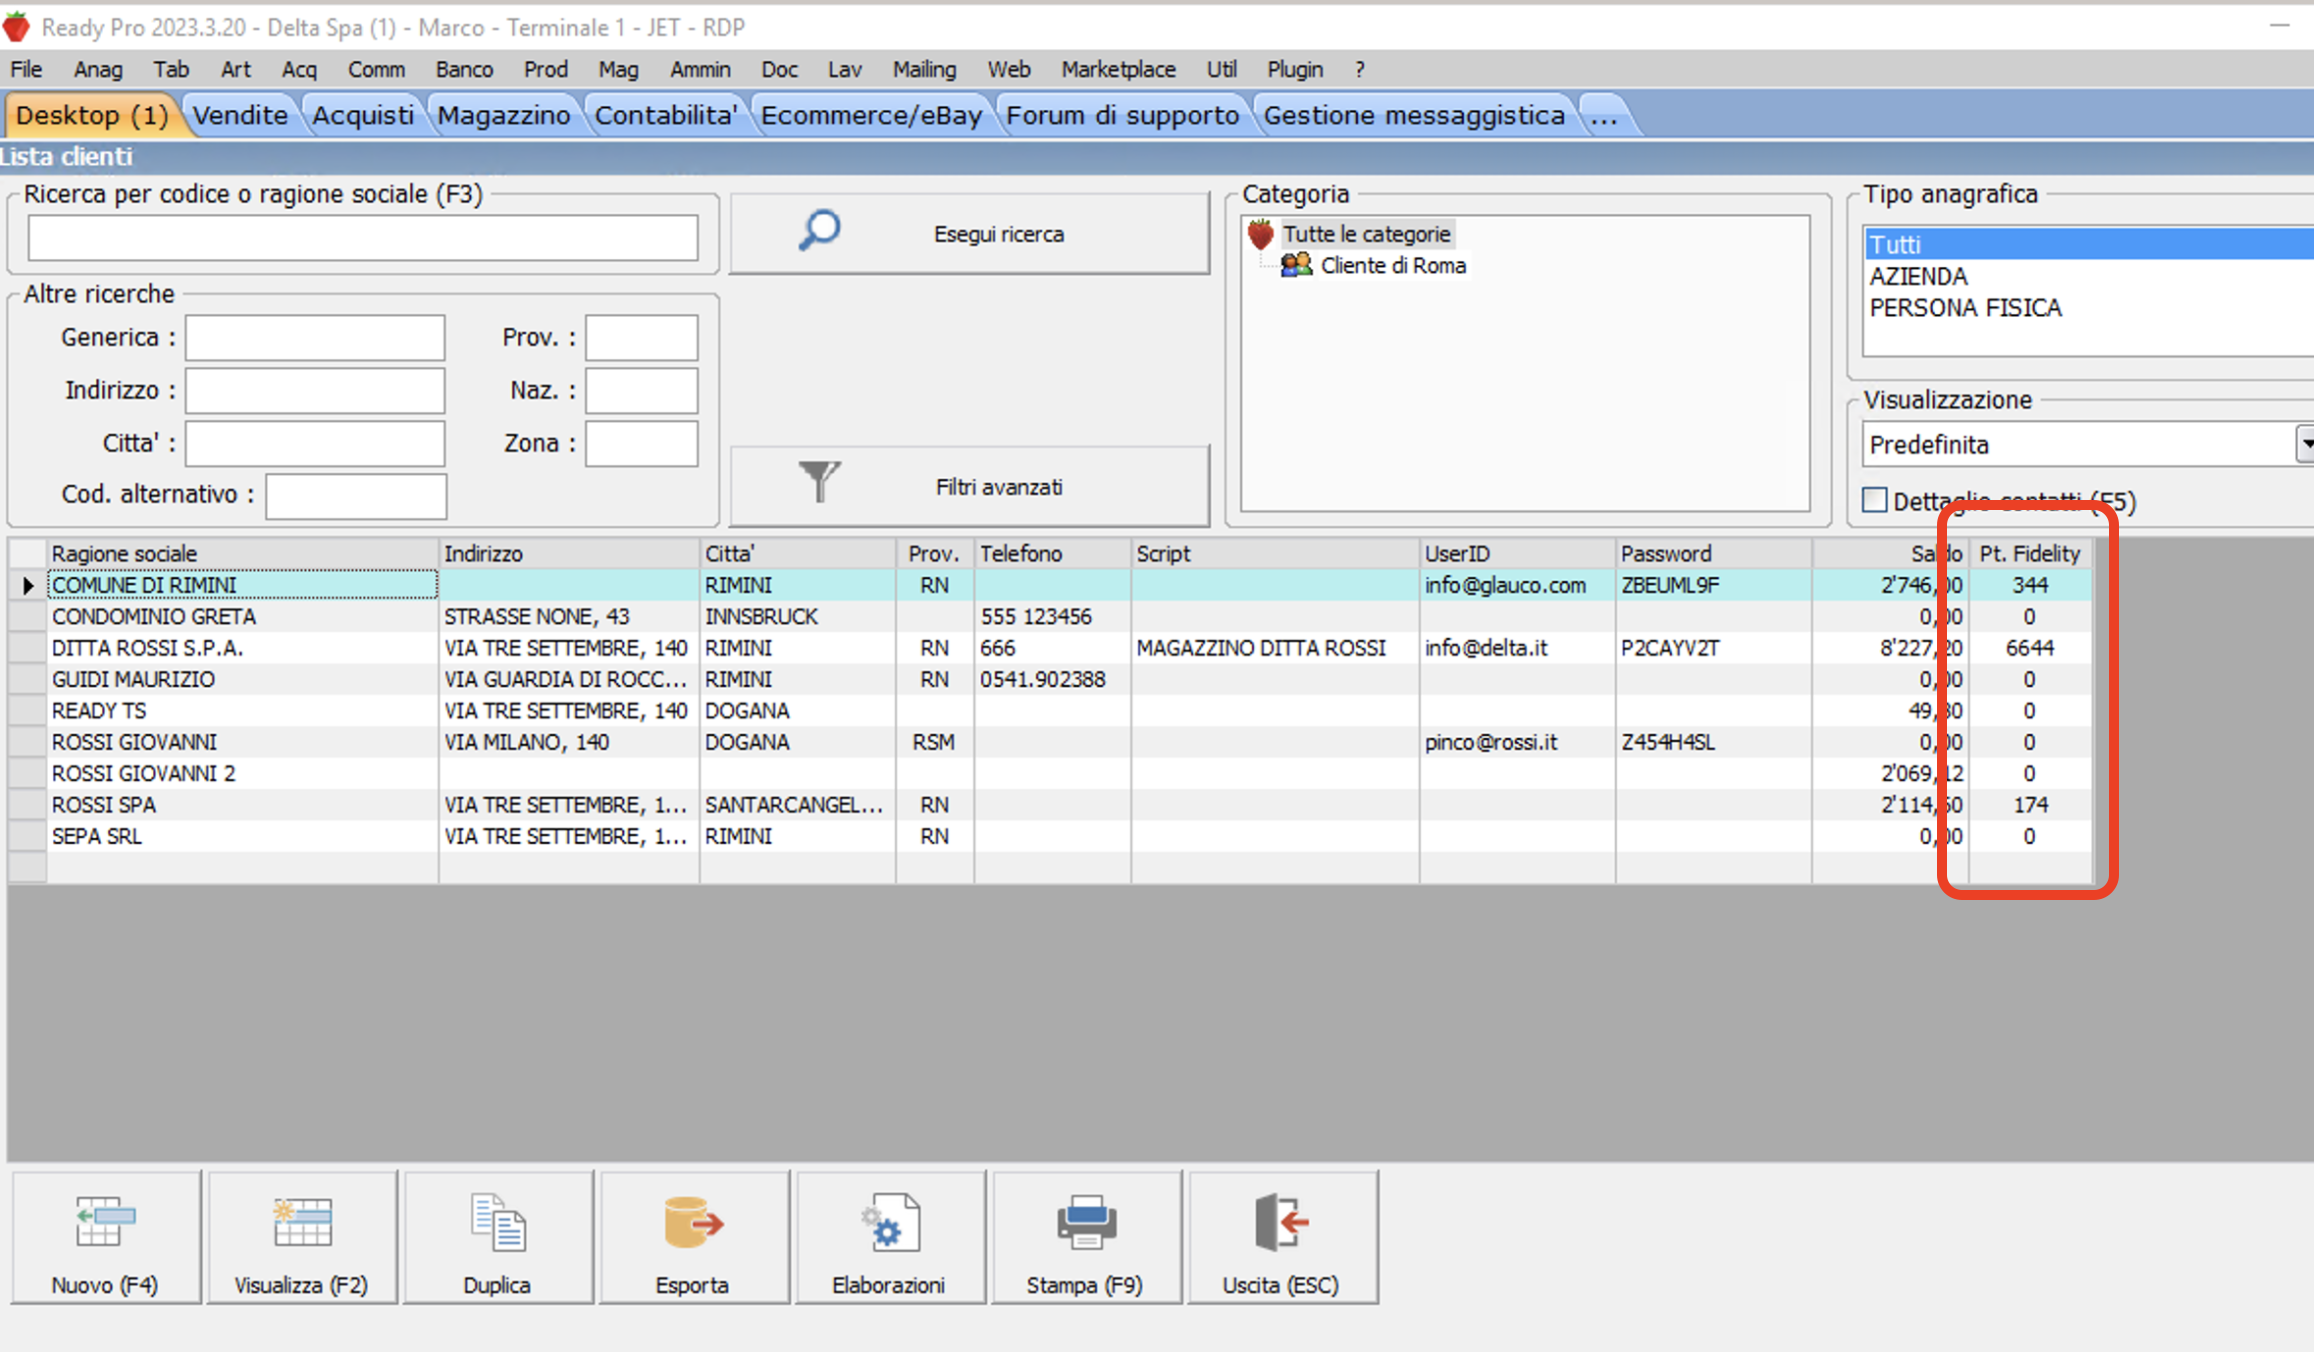Viewport: 2314px width, 1352px height.
Task: Open the Mailing menu
Action: (924, 69)
